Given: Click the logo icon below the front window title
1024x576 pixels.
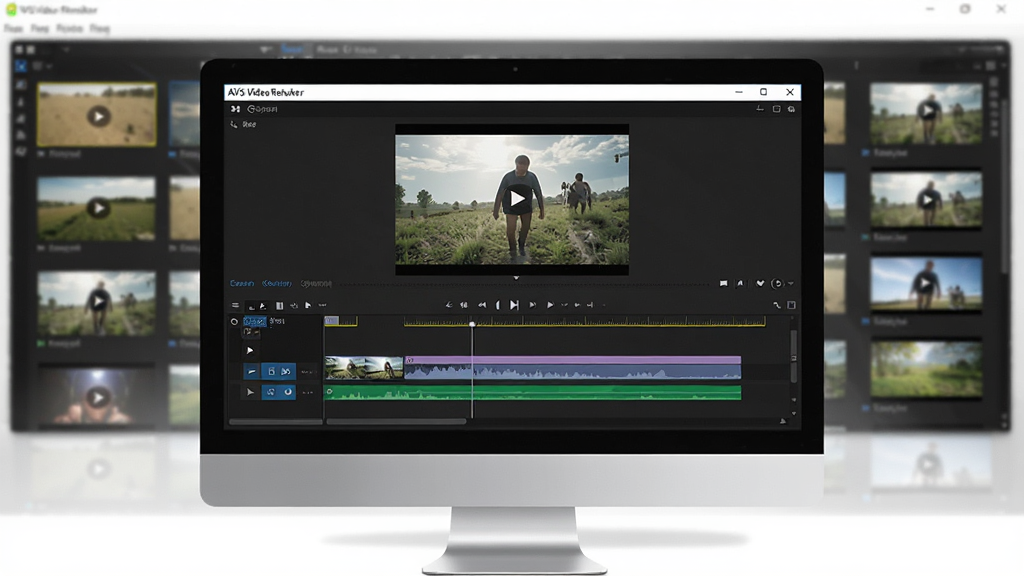Looking at the screenshot, I should (235, 109).
